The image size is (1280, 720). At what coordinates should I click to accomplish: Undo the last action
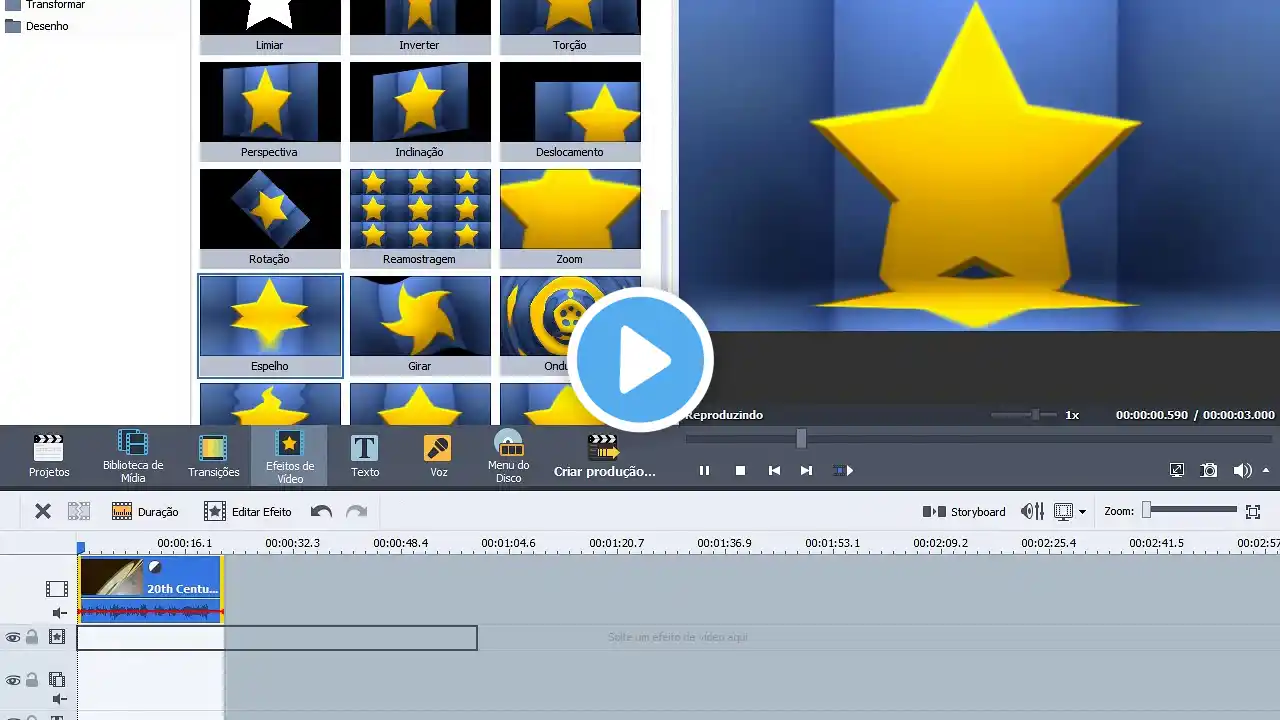point(321,511)
